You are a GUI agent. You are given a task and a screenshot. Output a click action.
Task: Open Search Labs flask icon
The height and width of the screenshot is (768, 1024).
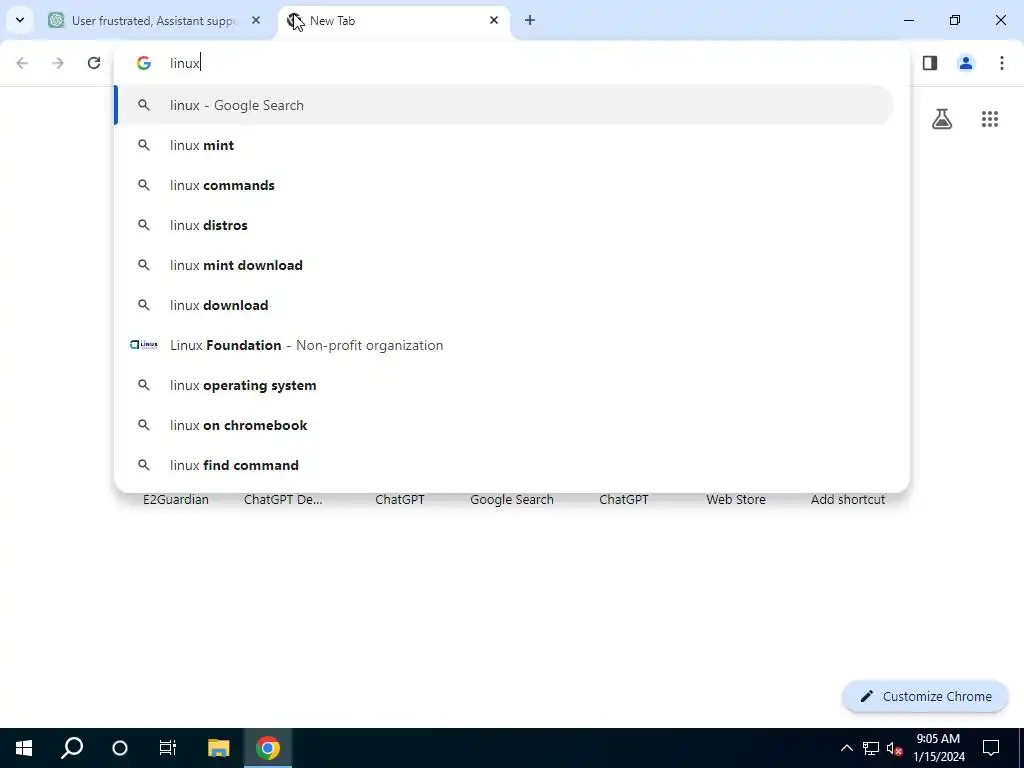click(x=942, y=119)
